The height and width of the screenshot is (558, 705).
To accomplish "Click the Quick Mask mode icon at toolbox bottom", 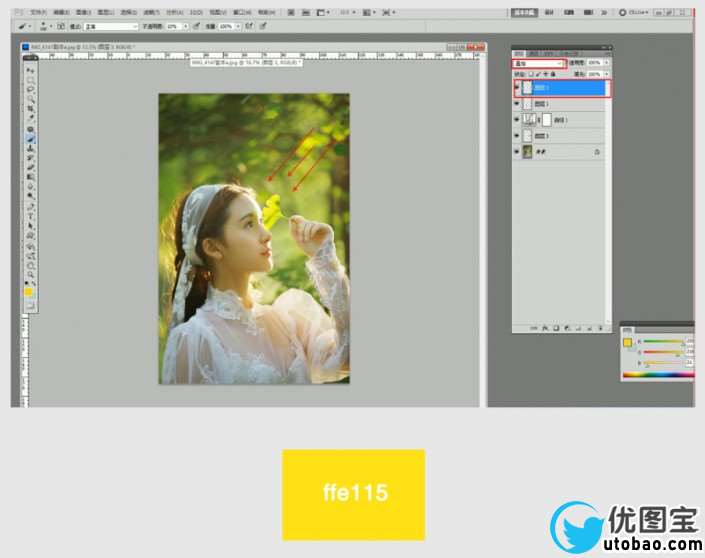I will tap(30, 305).
